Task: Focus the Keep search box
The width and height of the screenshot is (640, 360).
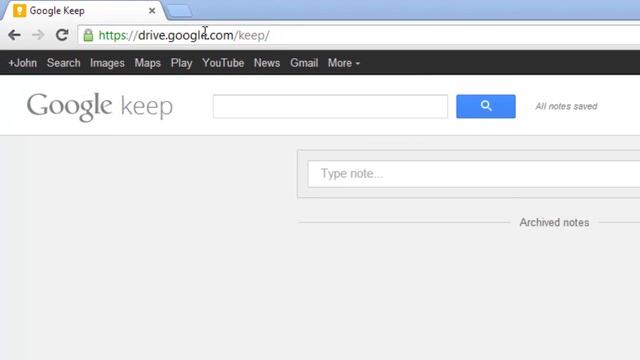Action: tap(330, 107)
